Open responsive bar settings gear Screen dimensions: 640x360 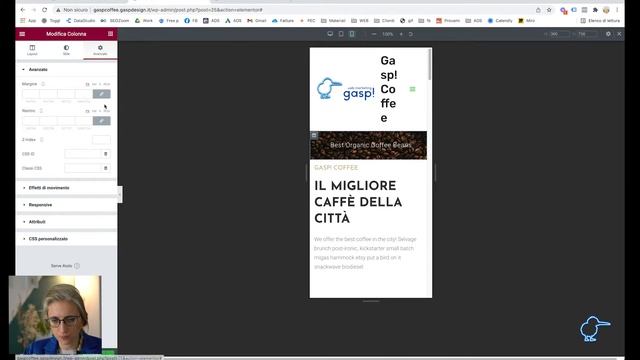pyautogui.click(x=608, y=34)
